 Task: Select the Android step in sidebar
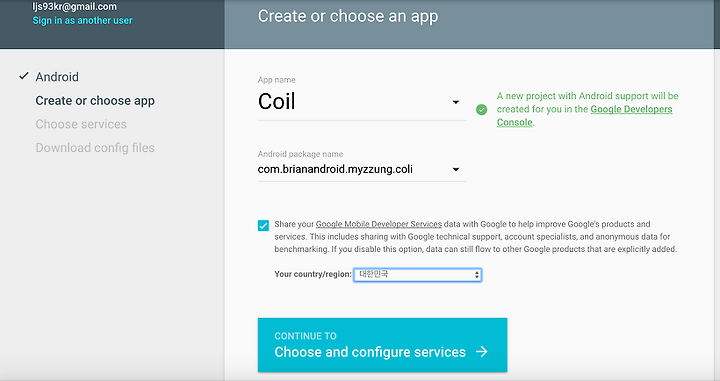(x=57, y=77)
